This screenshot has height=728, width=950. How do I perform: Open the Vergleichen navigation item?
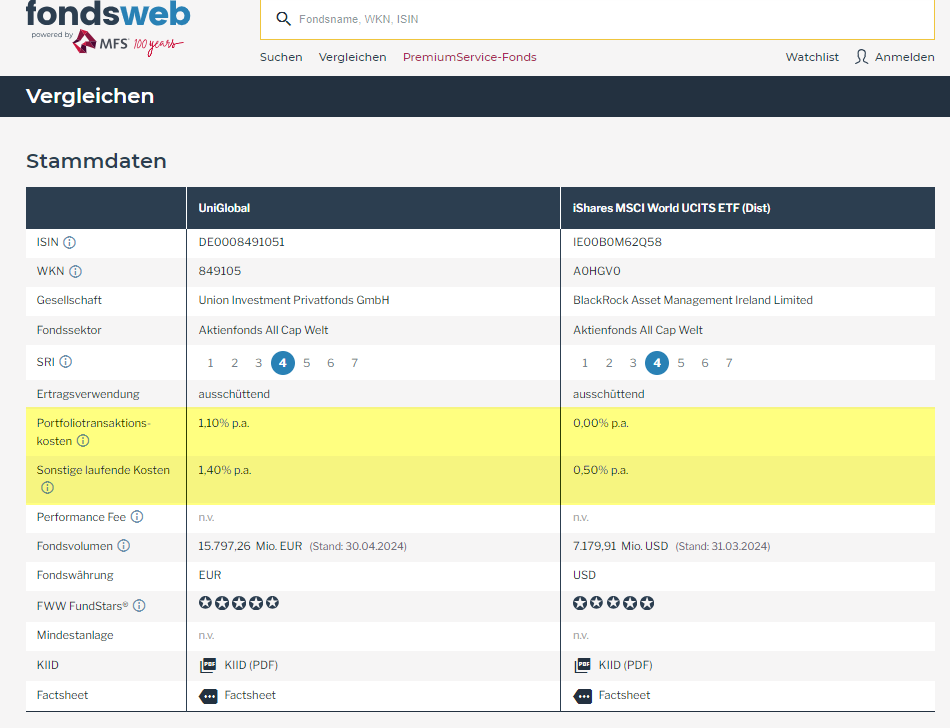pyautogui.click(x=352, y=57)
